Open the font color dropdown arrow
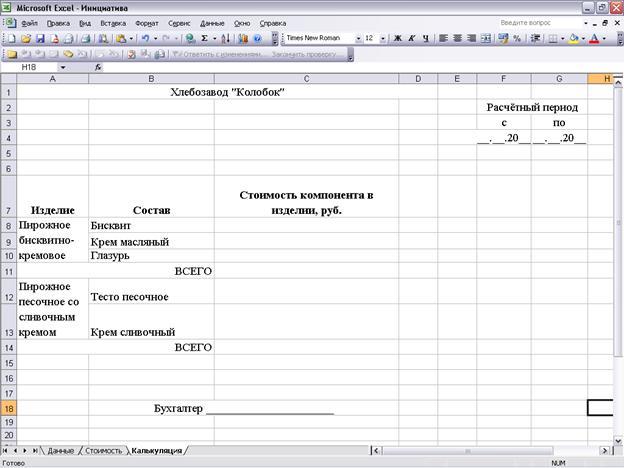Viewport: 624px width, 468px height. [603, 38]
